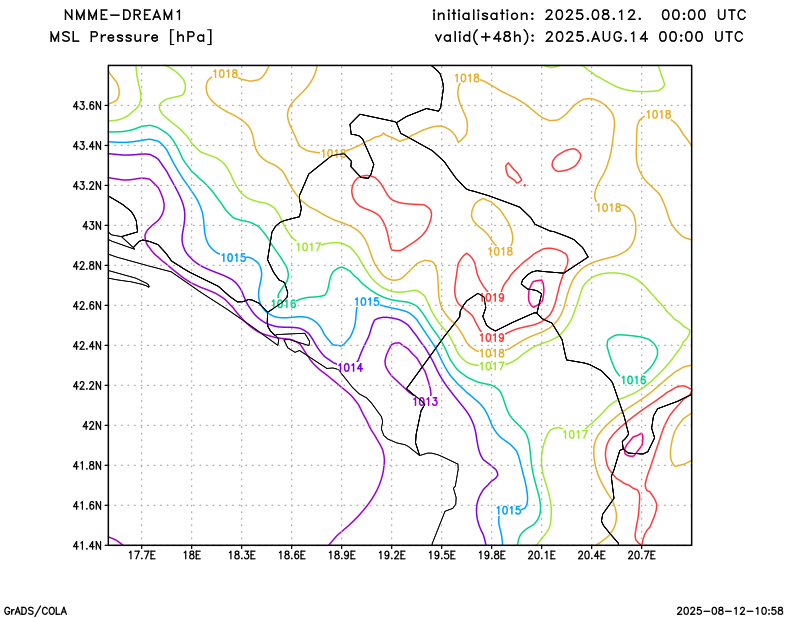Screen dimensions: 800x618
Task: Click the NMME-DREAM1 model title
Action: [x=122, y=15]
